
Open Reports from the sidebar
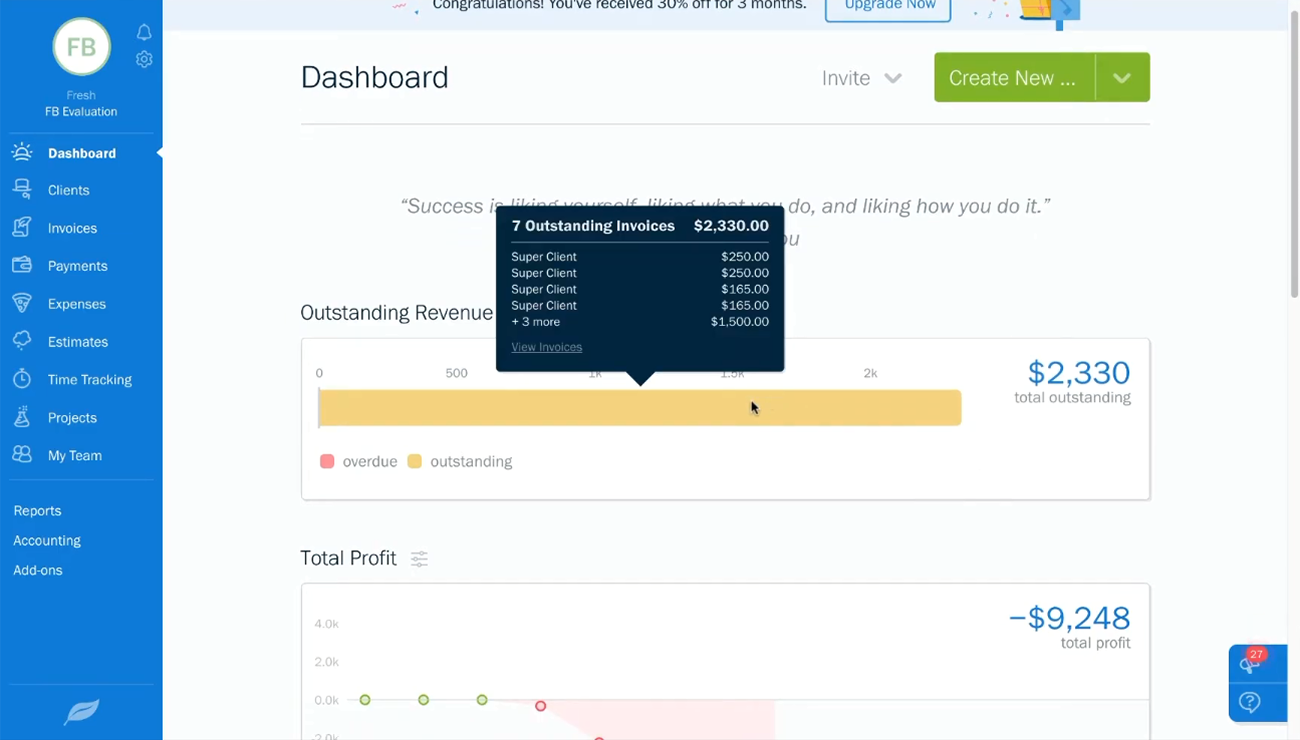click(37, 510)
